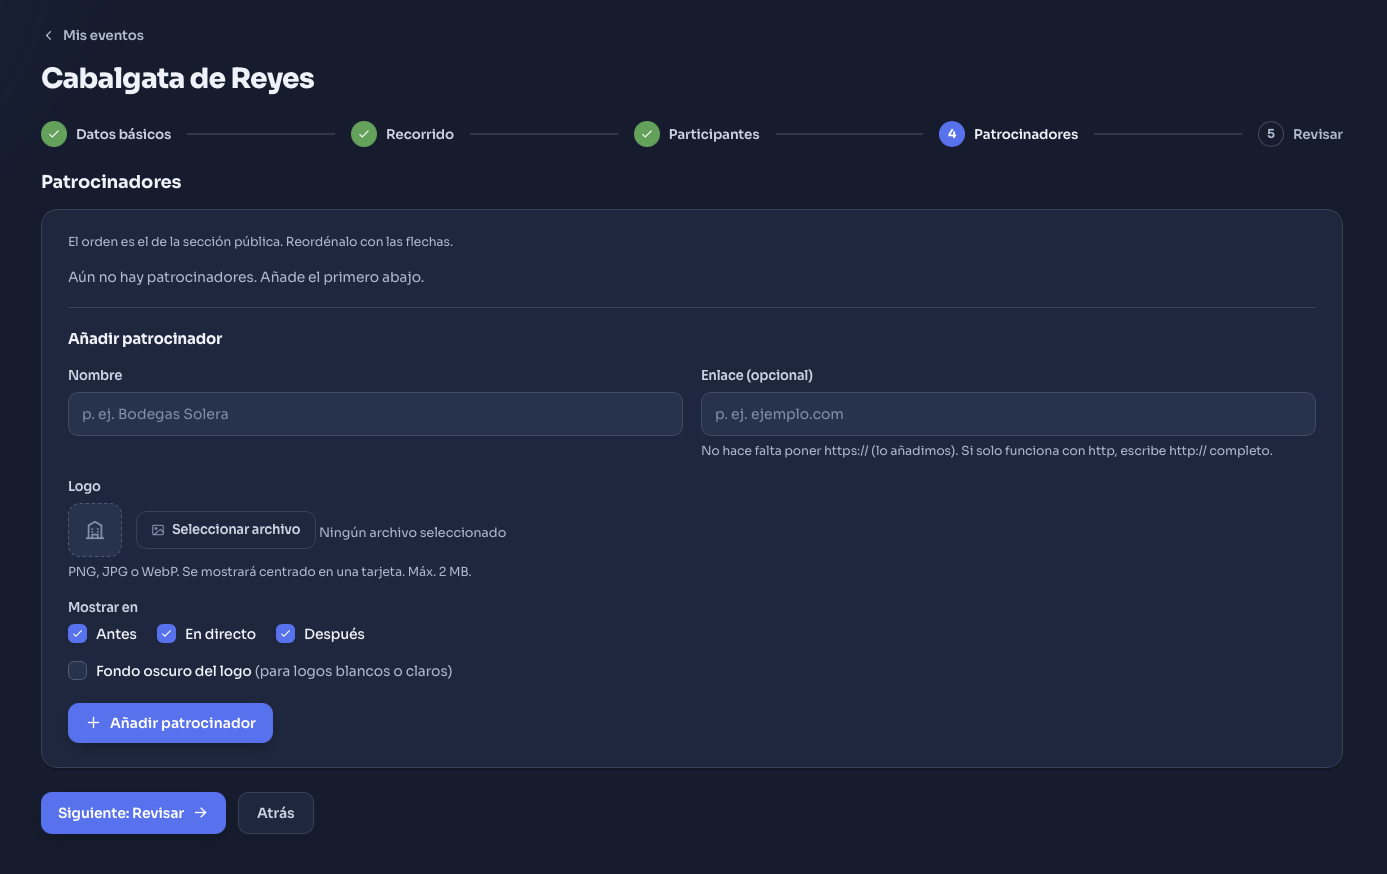Return to the Mis eventos link

[x=103, y=35]
